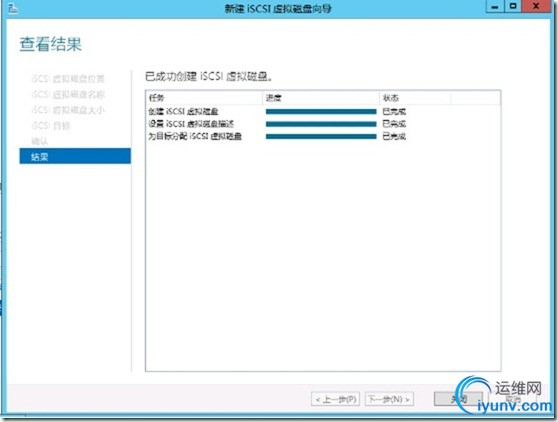
Task: Select the highlighted 结果 step
Action: coord(75,156)
